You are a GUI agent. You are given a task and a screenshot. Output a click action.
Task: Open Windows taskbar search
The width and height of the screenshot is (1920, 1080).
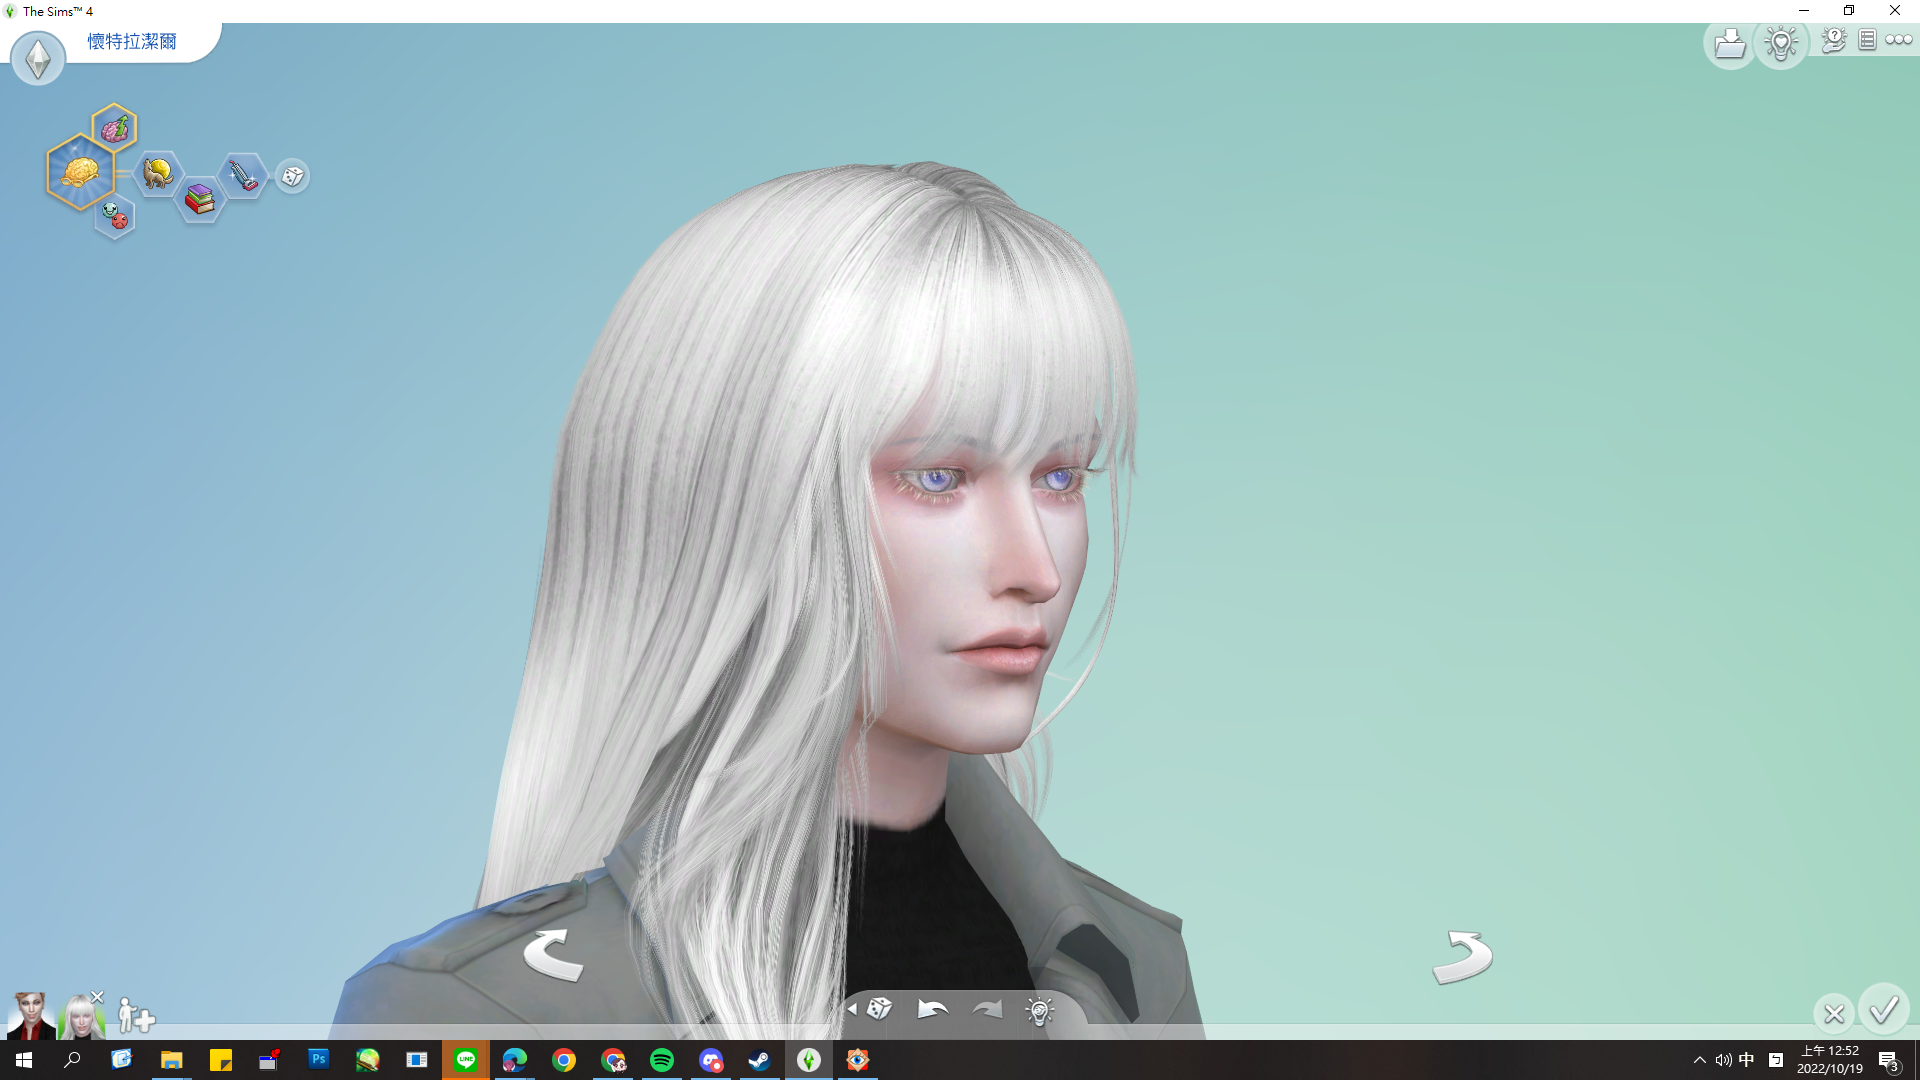(72, 1060)
